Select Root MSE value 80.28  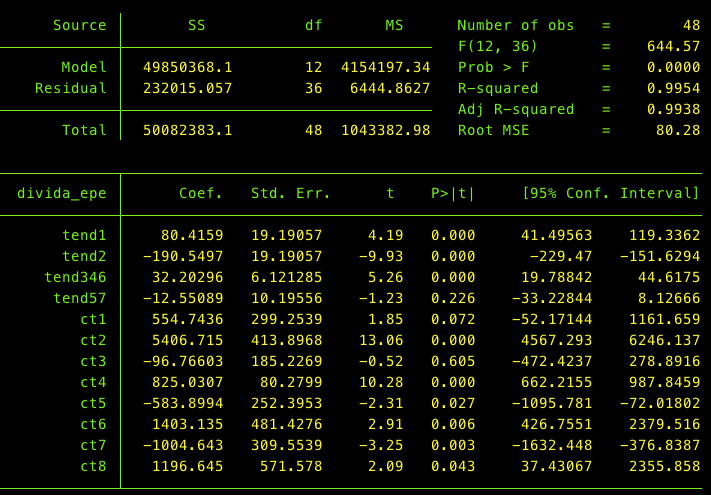678,131
